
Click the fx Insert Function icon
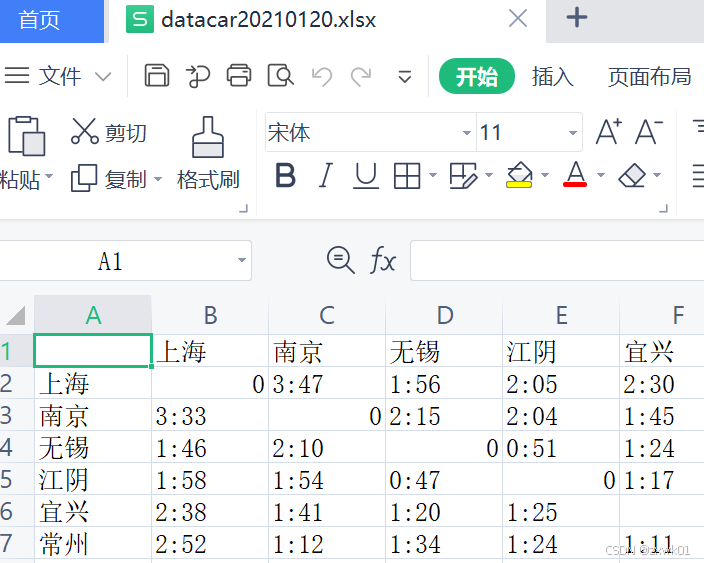(383, 260)
